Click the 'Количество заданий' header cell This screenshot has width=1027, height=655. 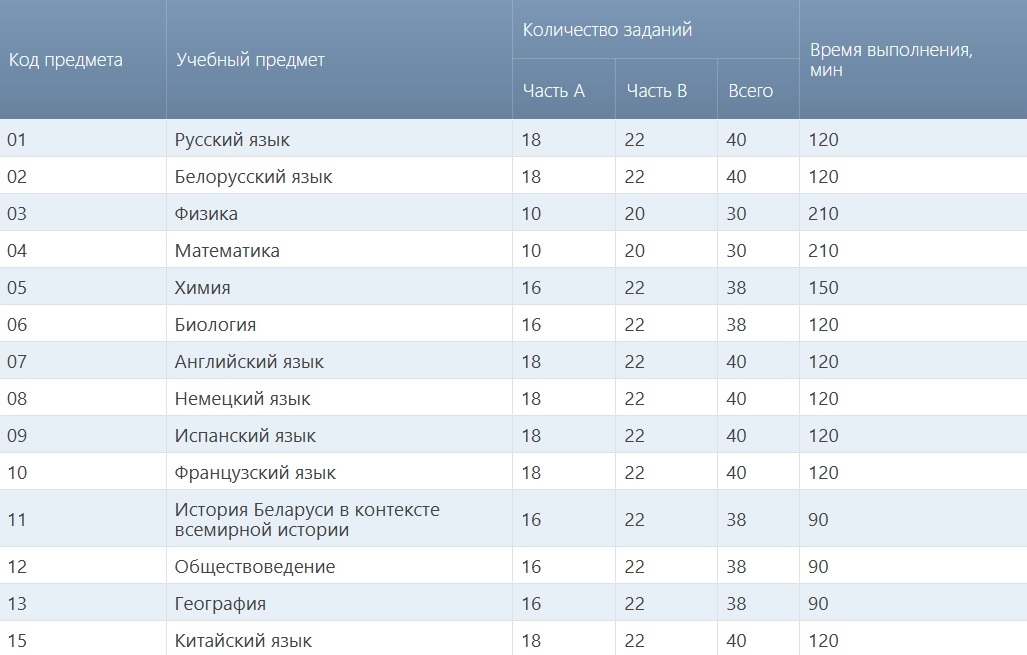point(608,30)
